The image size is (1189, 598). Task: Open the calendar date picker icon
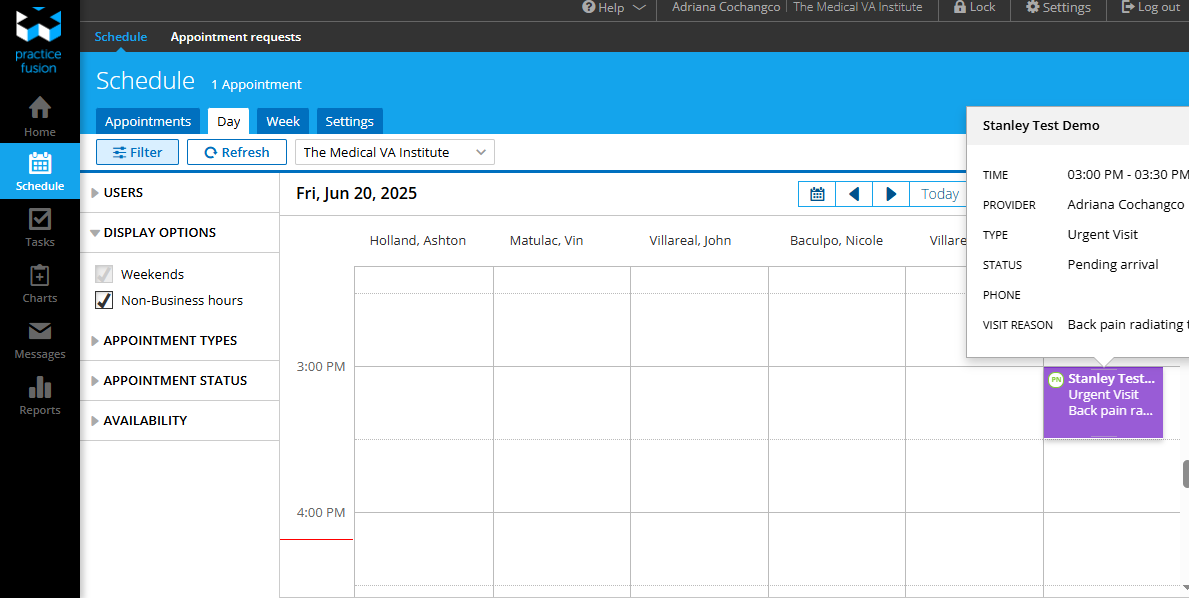(817, 194)
